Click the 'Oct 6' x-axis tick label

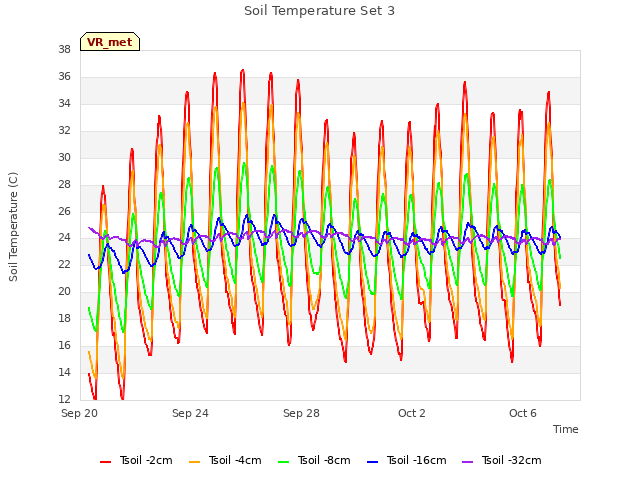(523, 413)
